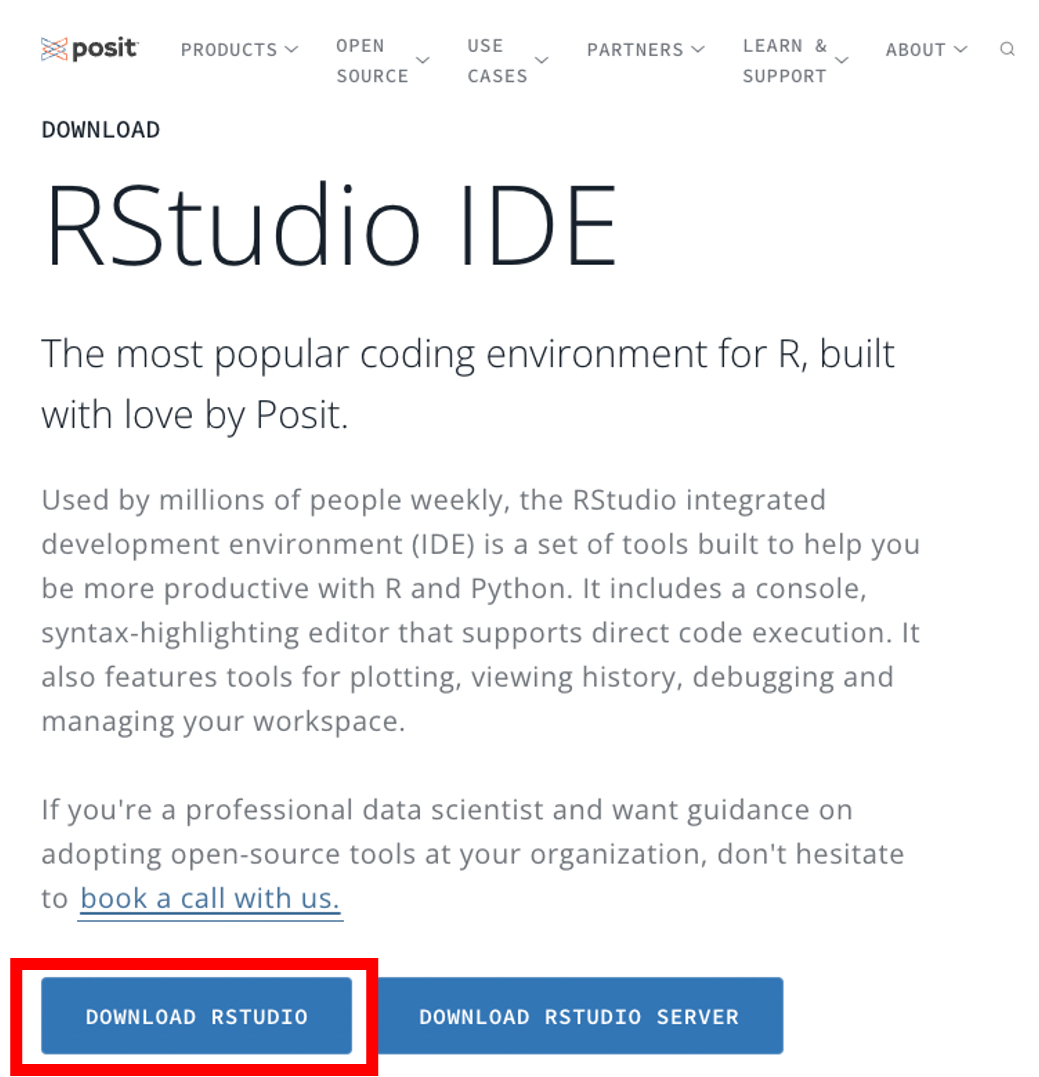Expand the chevron next to Partners
1039x1077 pixels.
(x=698, y=49)
